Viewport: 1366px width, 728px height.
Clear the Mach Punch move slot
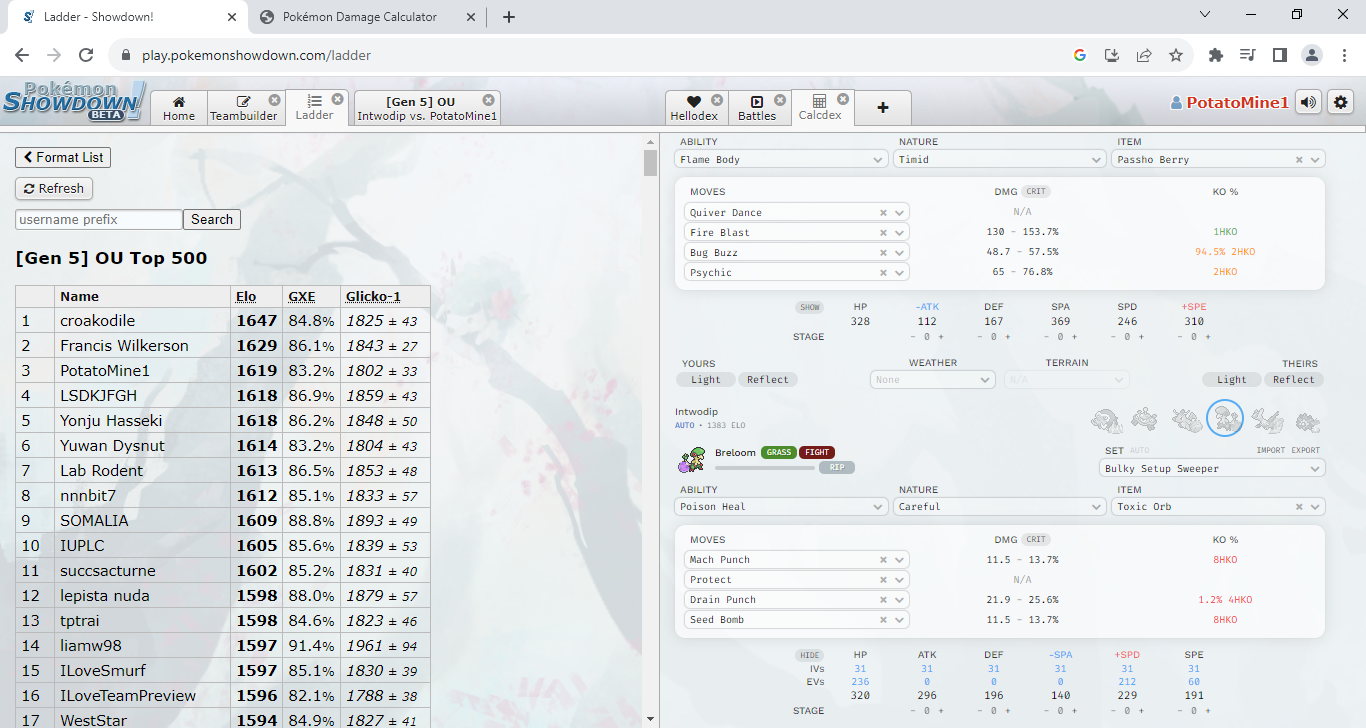883,560
